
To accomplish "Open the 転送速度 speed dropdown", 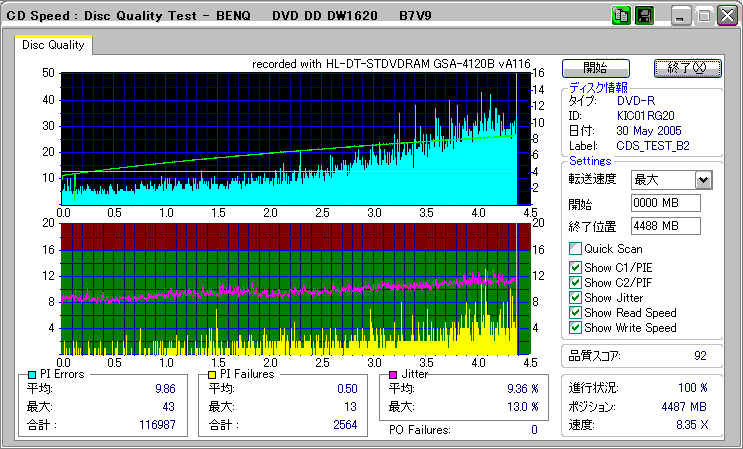I will click(x=703, y=180).
